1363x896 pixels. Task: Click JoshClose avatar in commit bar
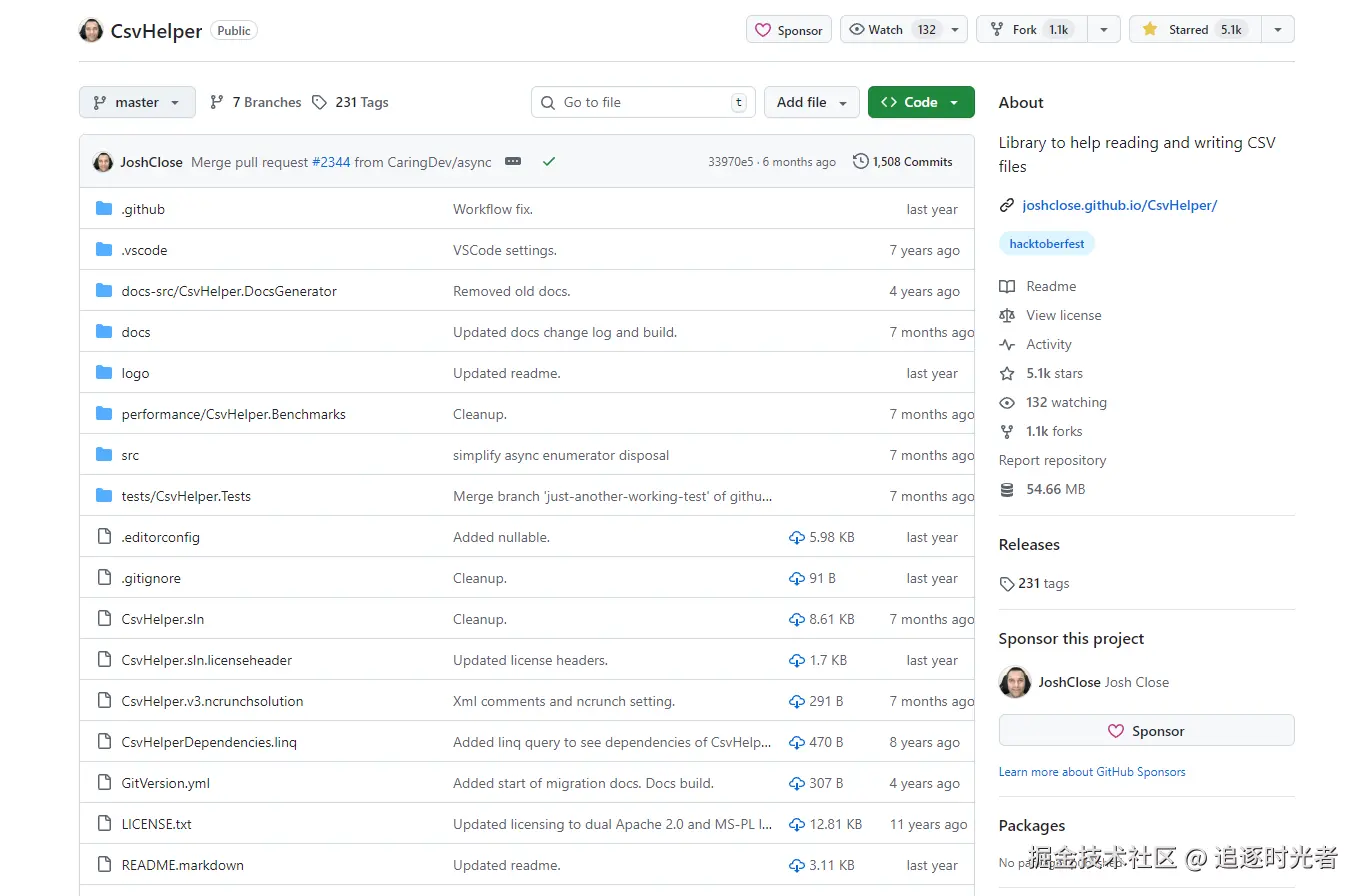click(x=103, y=162)
